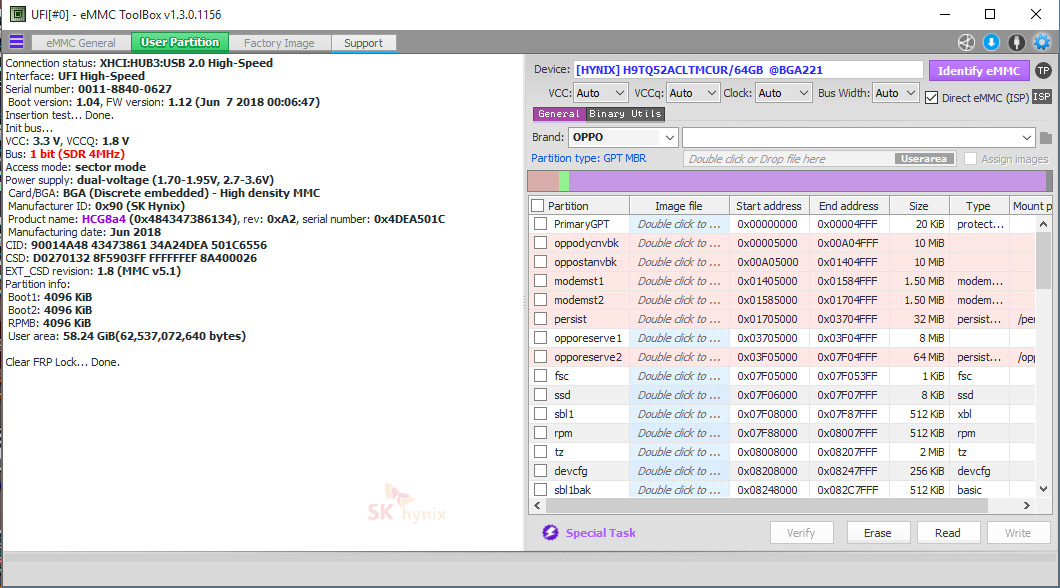The width and height of the screenshot is (1060, 588).
Task: Check the sbl1 partition checkbox
Action: tap(540, 414)
